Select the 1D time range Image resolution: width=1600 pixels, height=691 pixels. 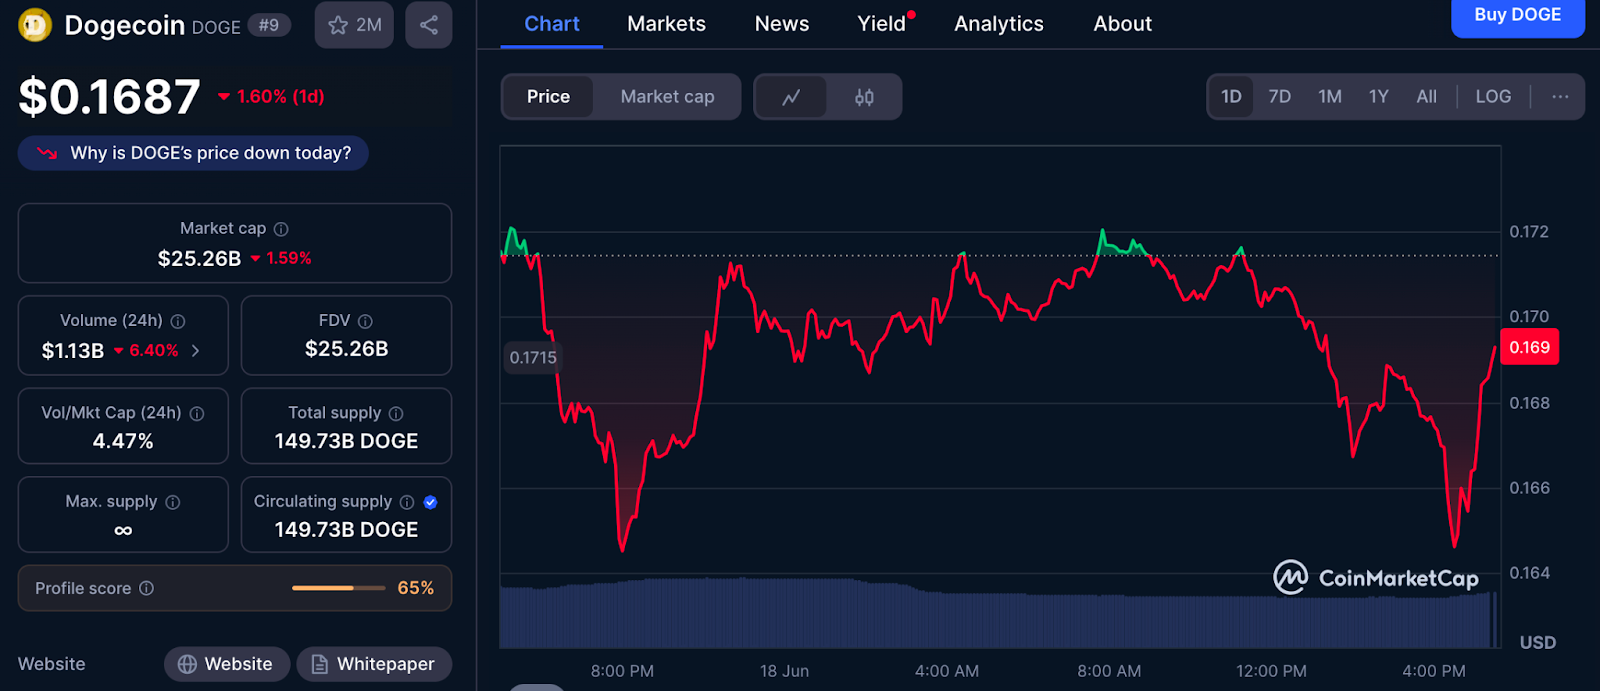tap(1231, 97)
